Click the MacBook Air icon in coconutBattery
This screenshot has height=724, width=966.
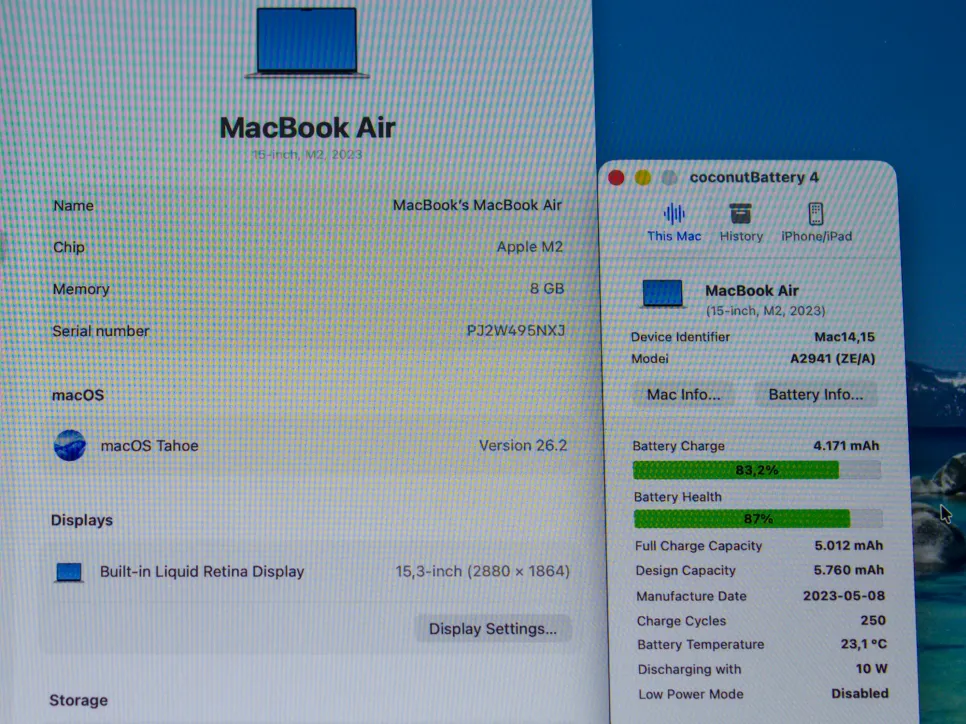coord(663,294)
